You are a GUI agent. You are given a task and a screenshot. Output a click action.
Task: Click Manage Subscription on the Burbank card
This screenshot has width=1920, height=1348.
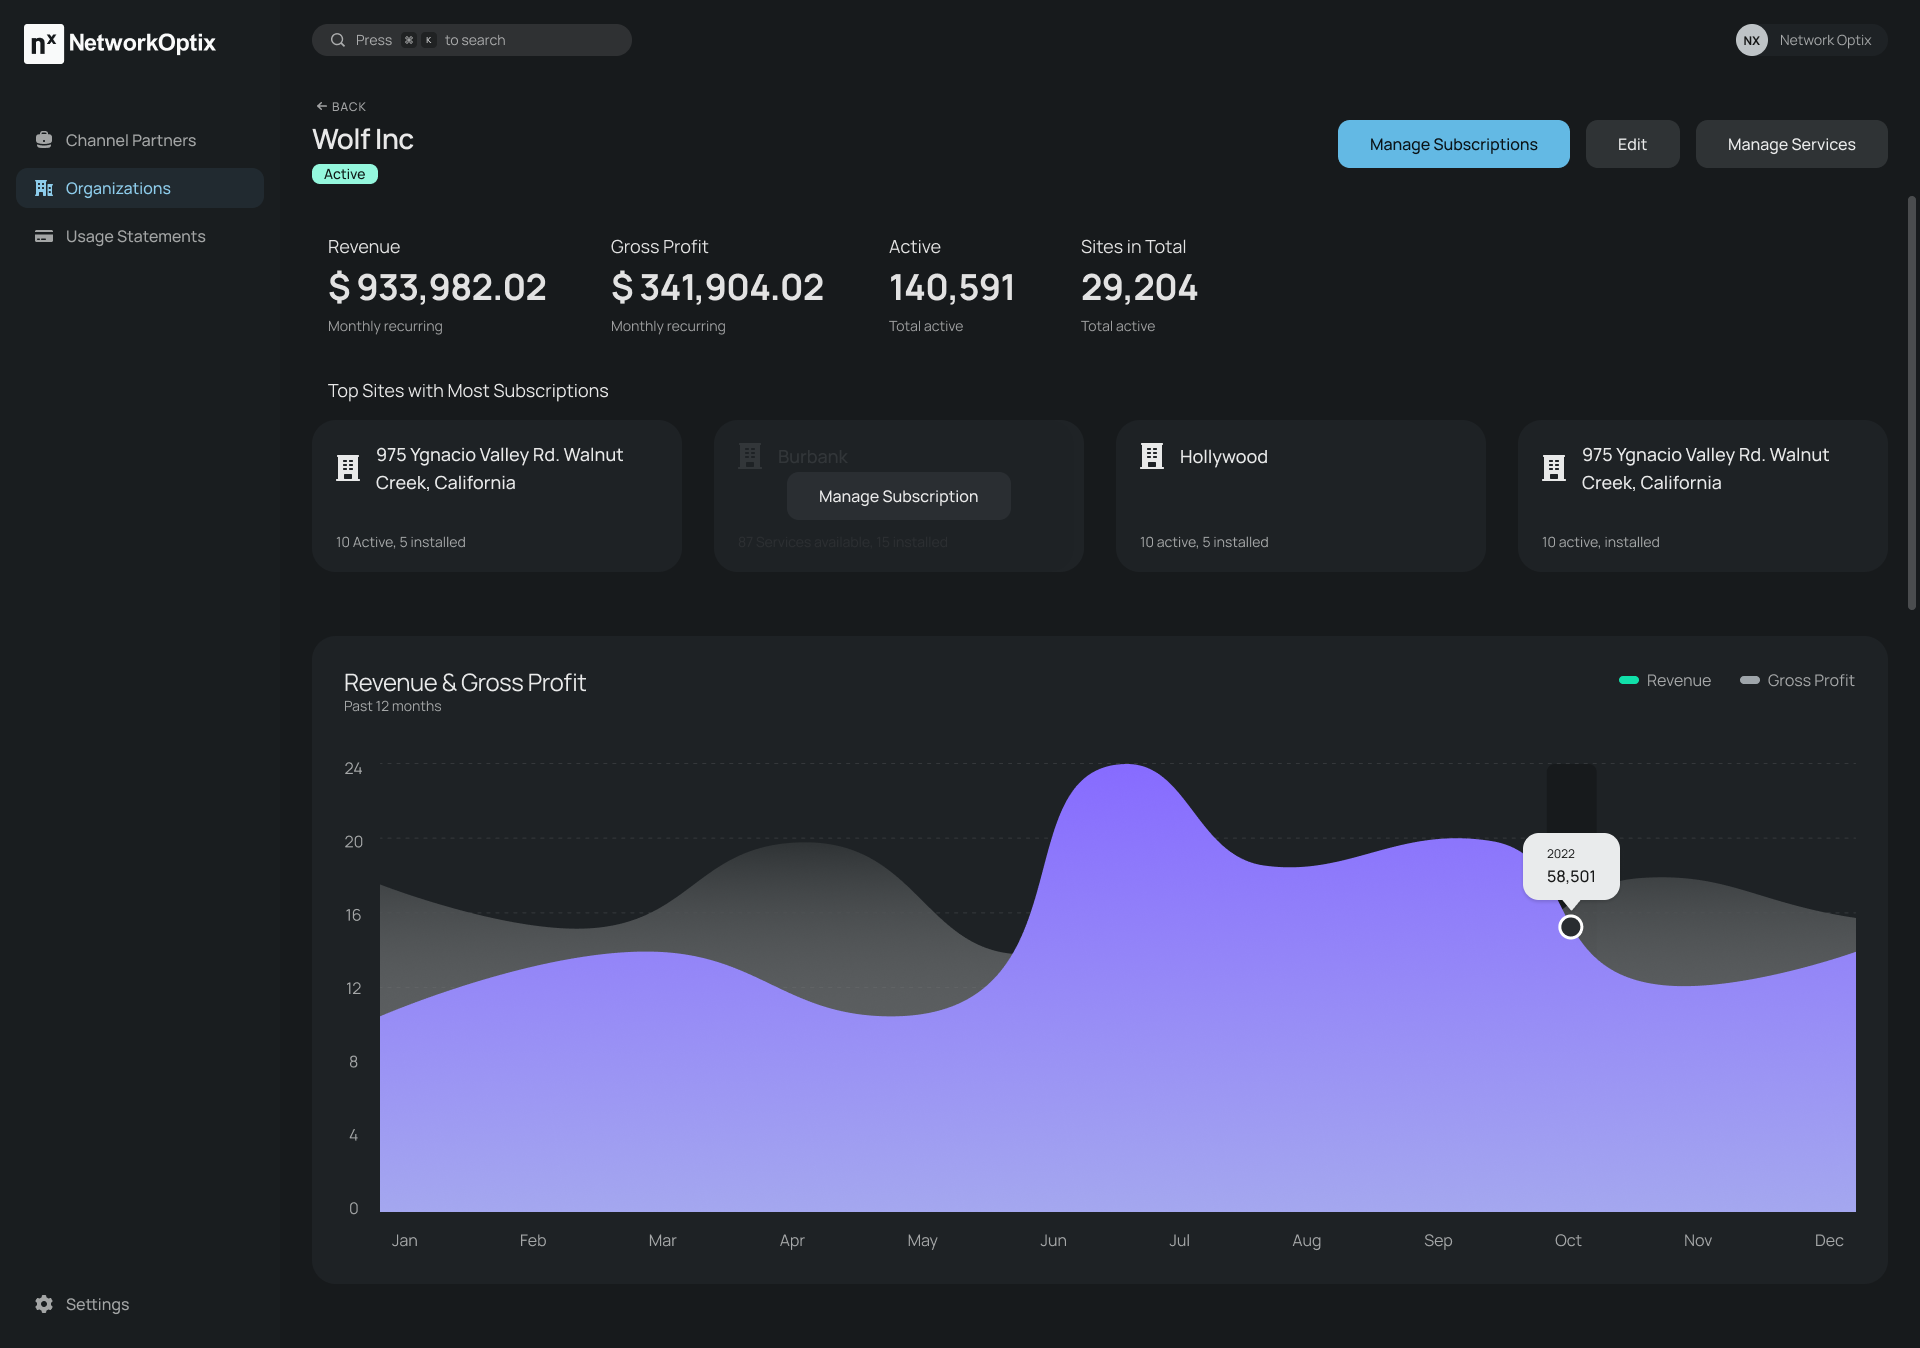coord(898,496)
